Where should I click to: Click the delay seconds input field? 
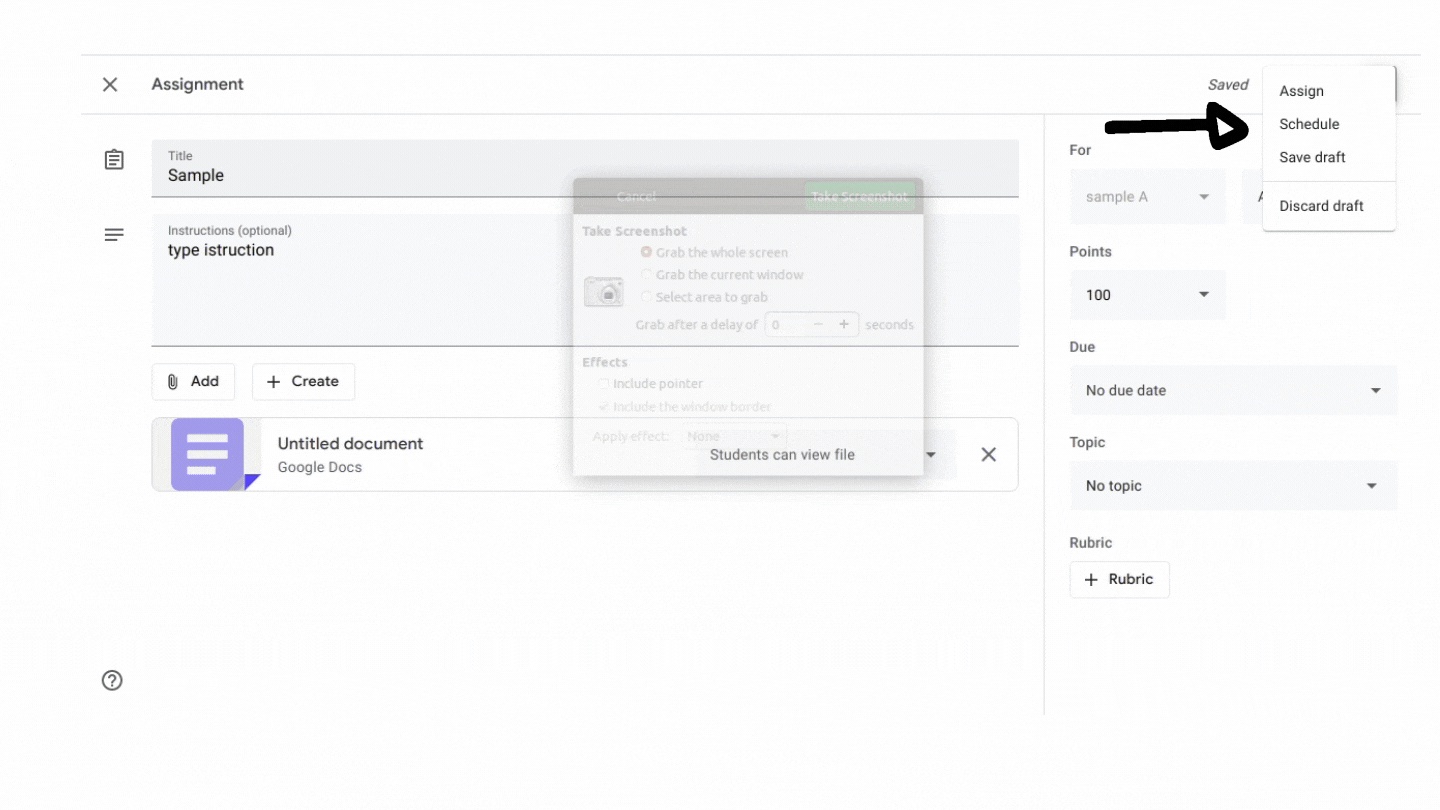[x=785, y=325]
